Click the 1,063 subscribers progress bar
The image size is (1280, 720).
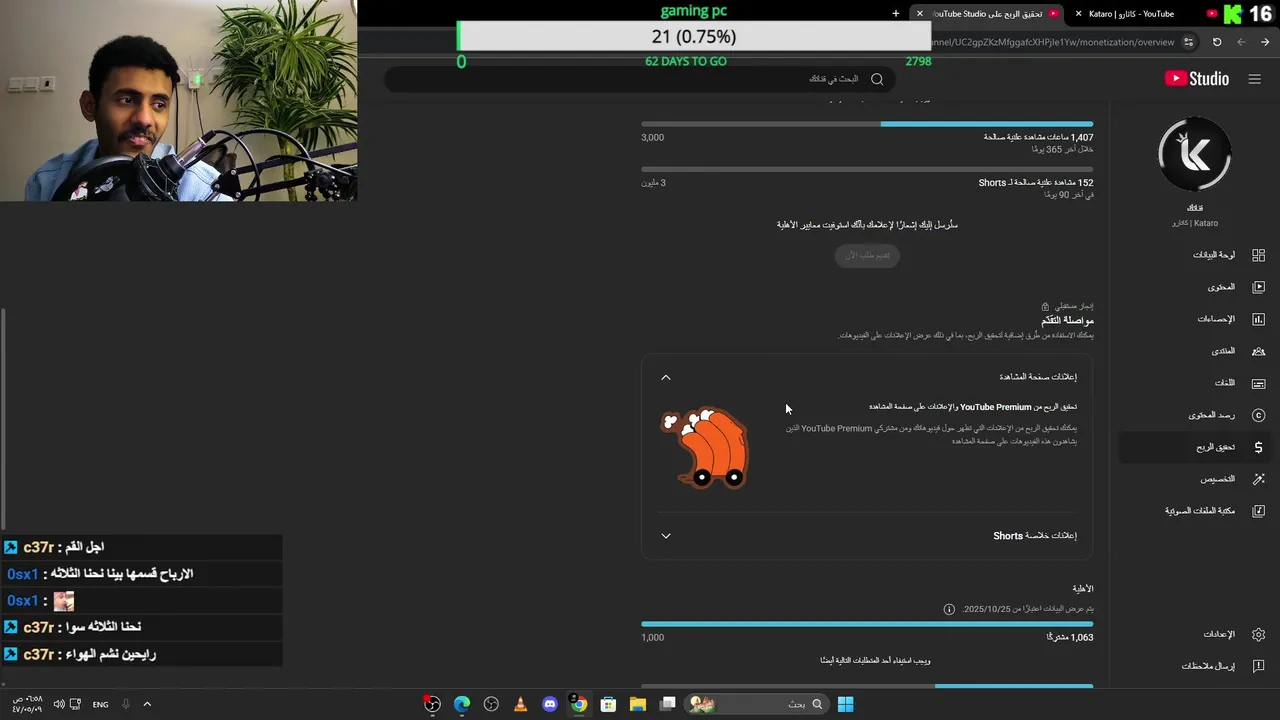click(x=867, y=624)
